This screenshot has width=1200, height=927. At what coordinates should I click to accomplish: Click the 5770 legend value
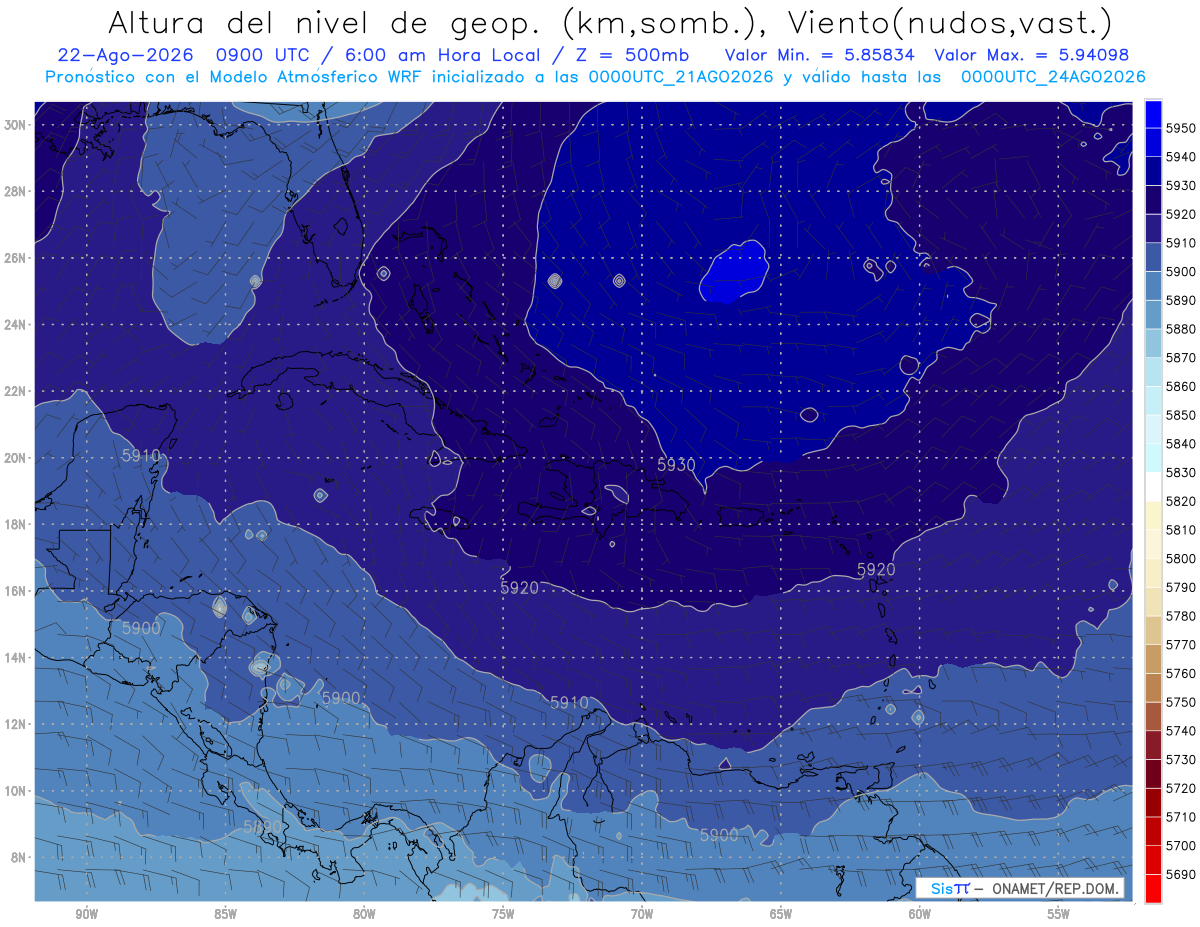coord(1182,644)
